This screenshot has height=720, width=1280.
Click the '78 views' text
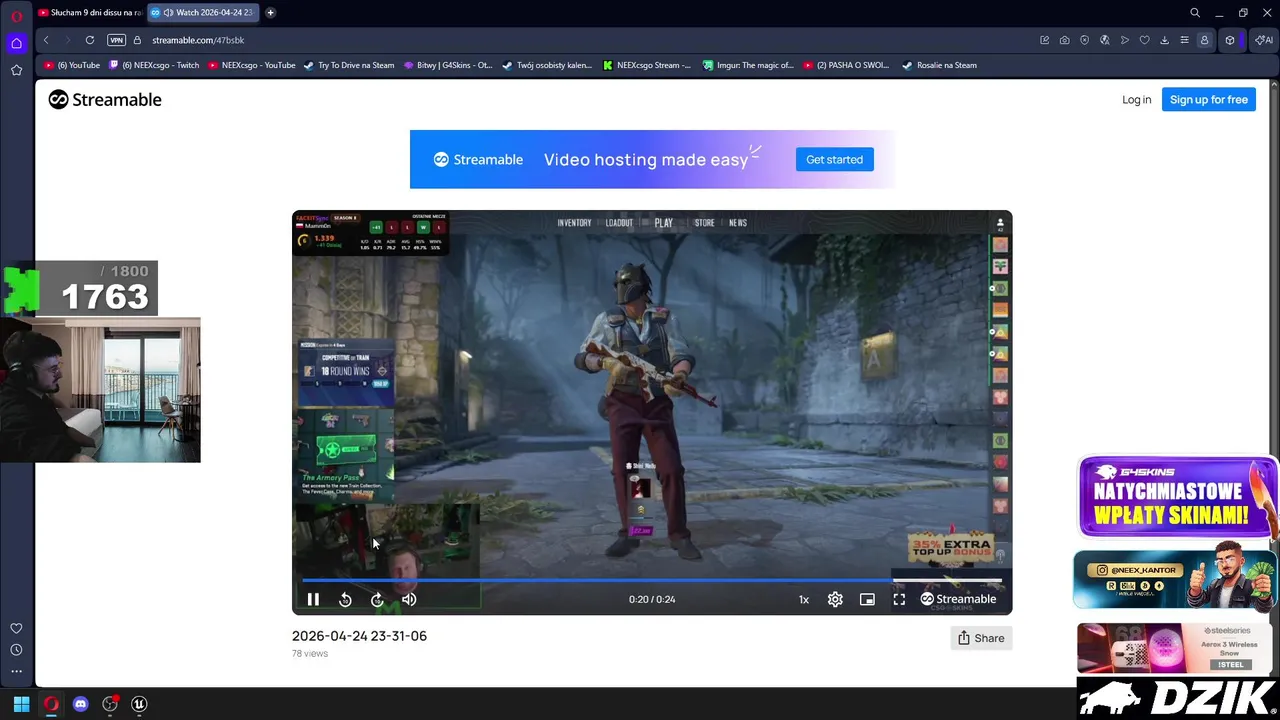click(x=310, y=654)
